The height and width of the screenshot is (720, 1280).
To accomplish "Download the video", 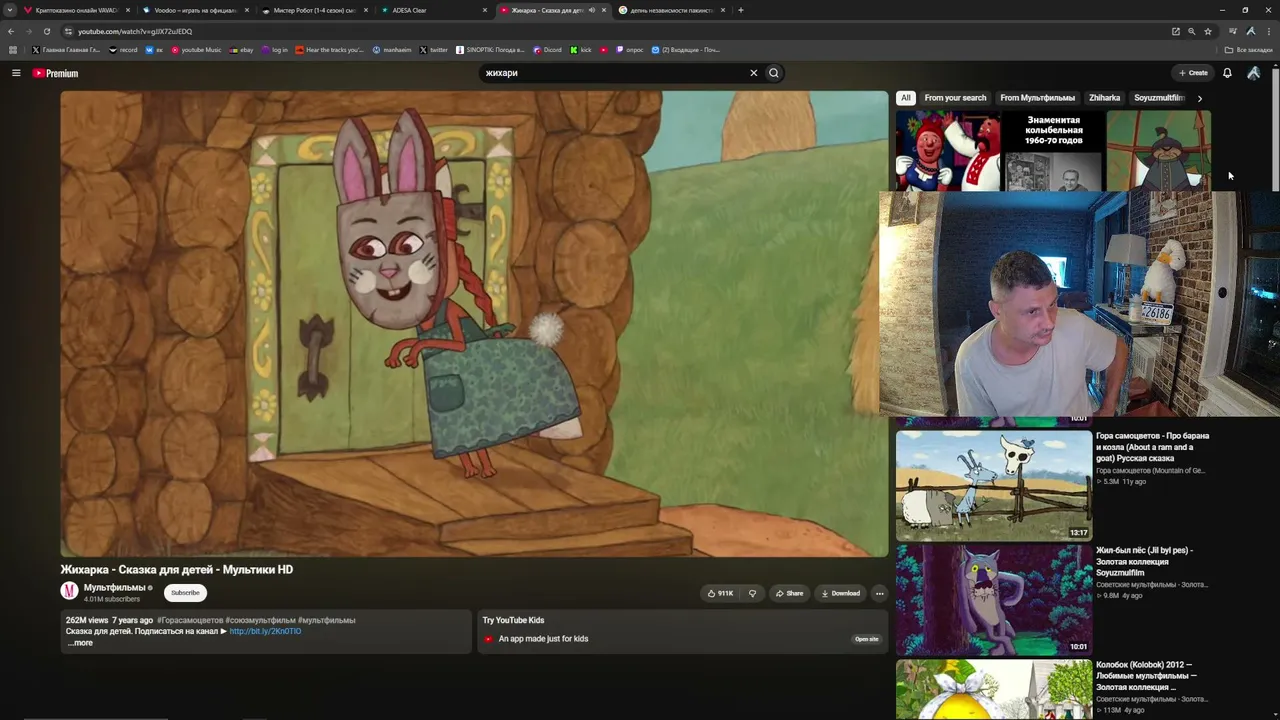I will tap(840, 593).
